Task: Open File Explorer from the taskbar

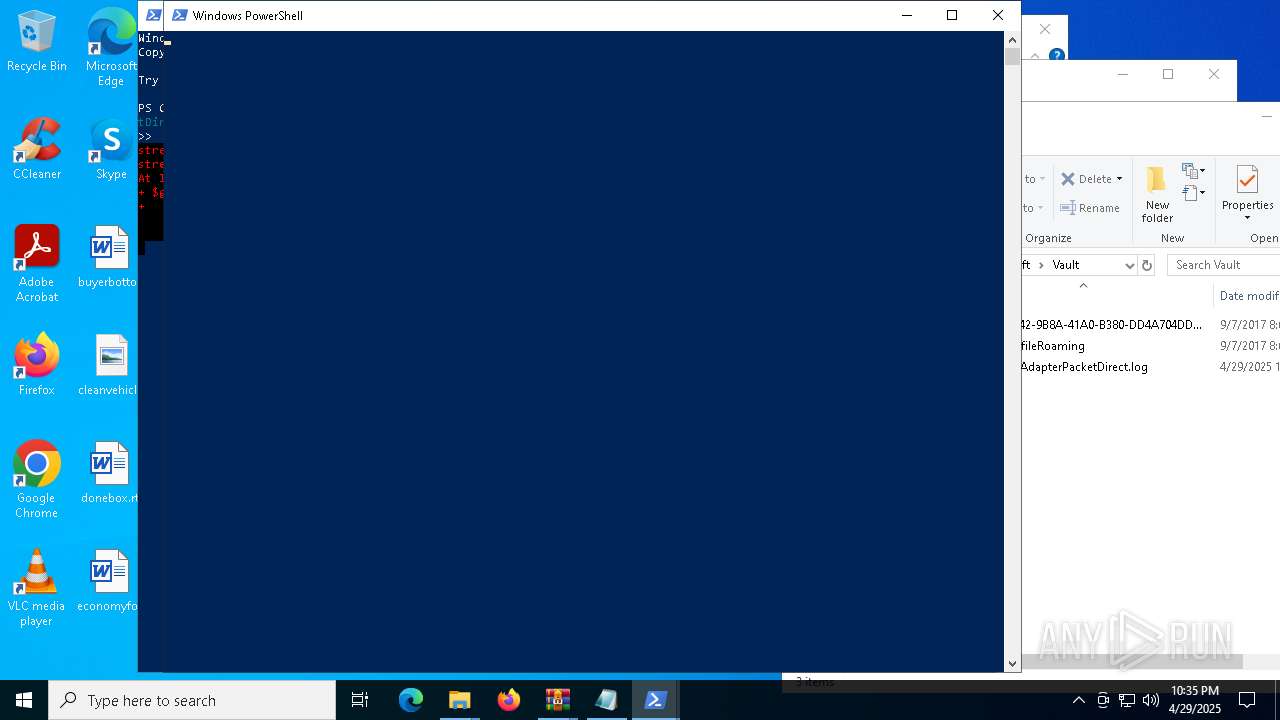Action: click(x=460, y=700)
